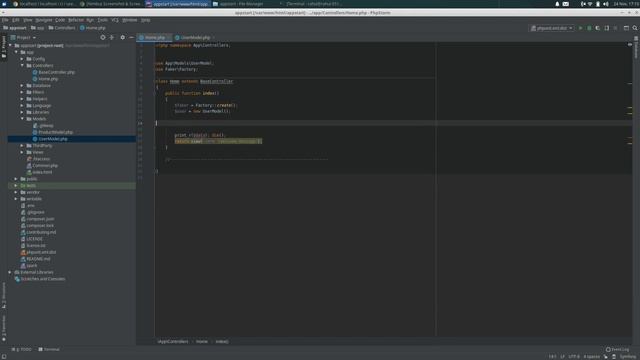Click the 4 spaces indent indicator

[x=591, y=357]
